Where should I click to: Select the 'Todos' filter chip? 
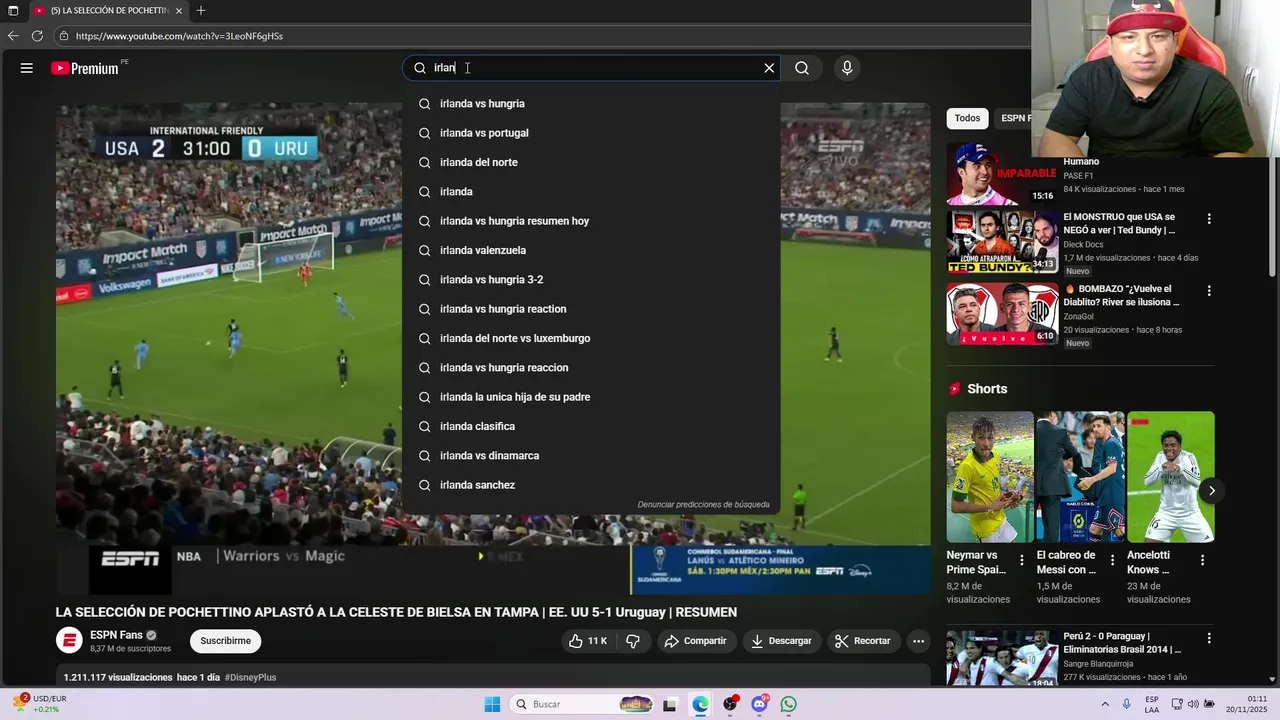967,118
